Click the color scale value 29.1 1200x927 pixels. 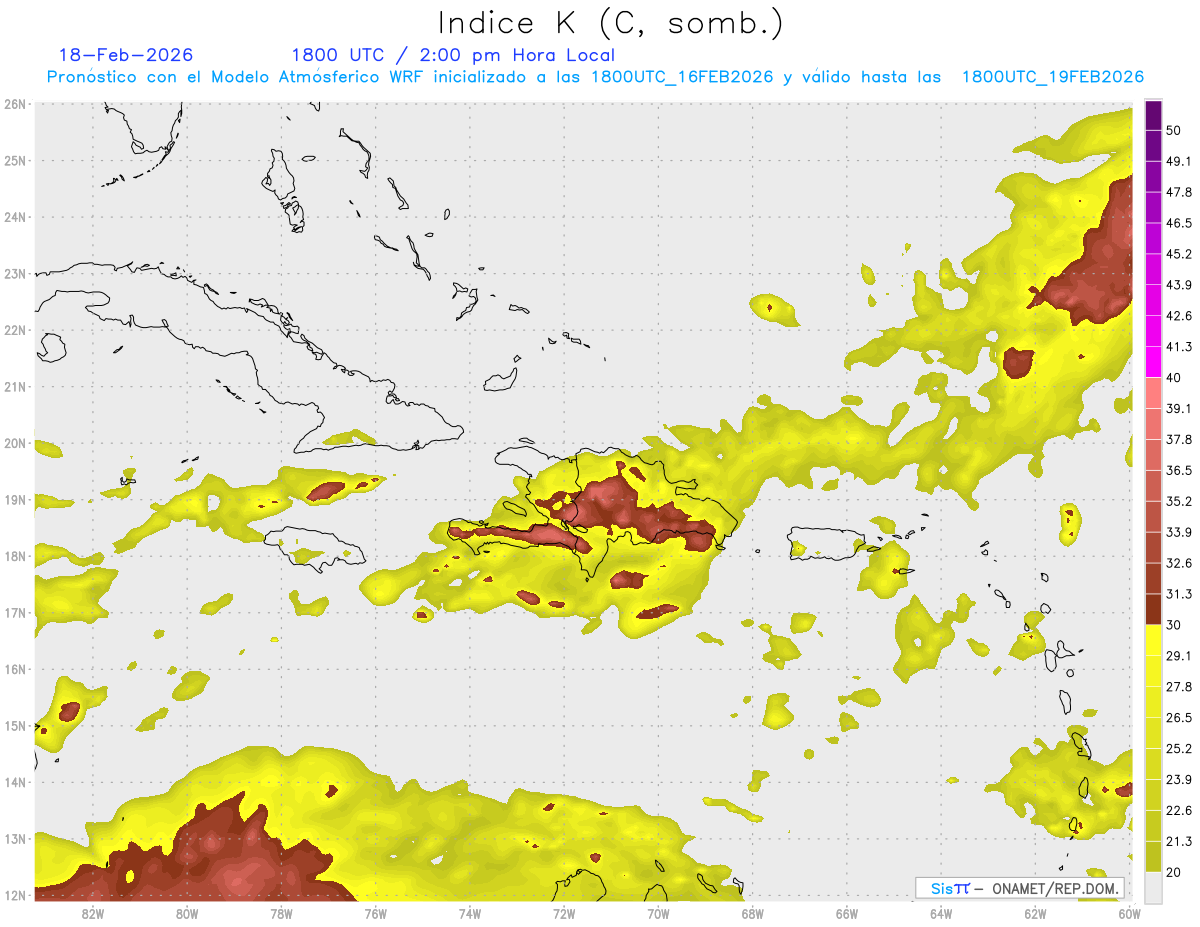click(x=1178, y=656)
